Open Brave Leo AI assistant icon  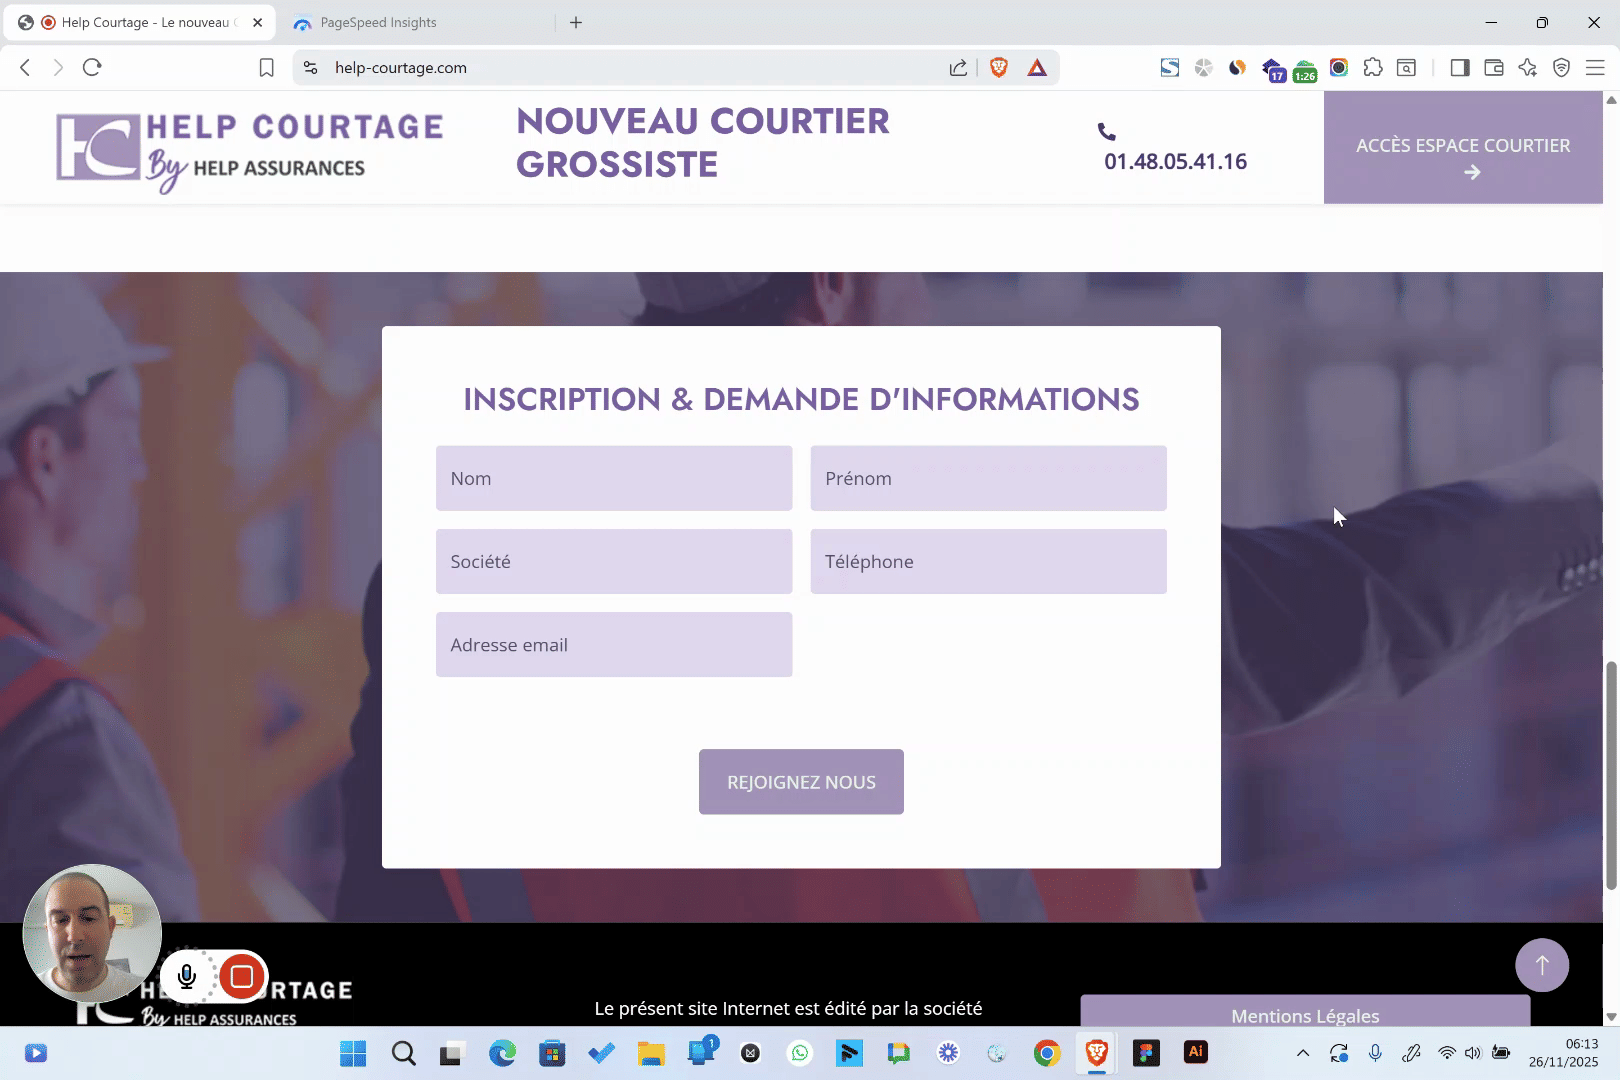tap(1527, 67)
